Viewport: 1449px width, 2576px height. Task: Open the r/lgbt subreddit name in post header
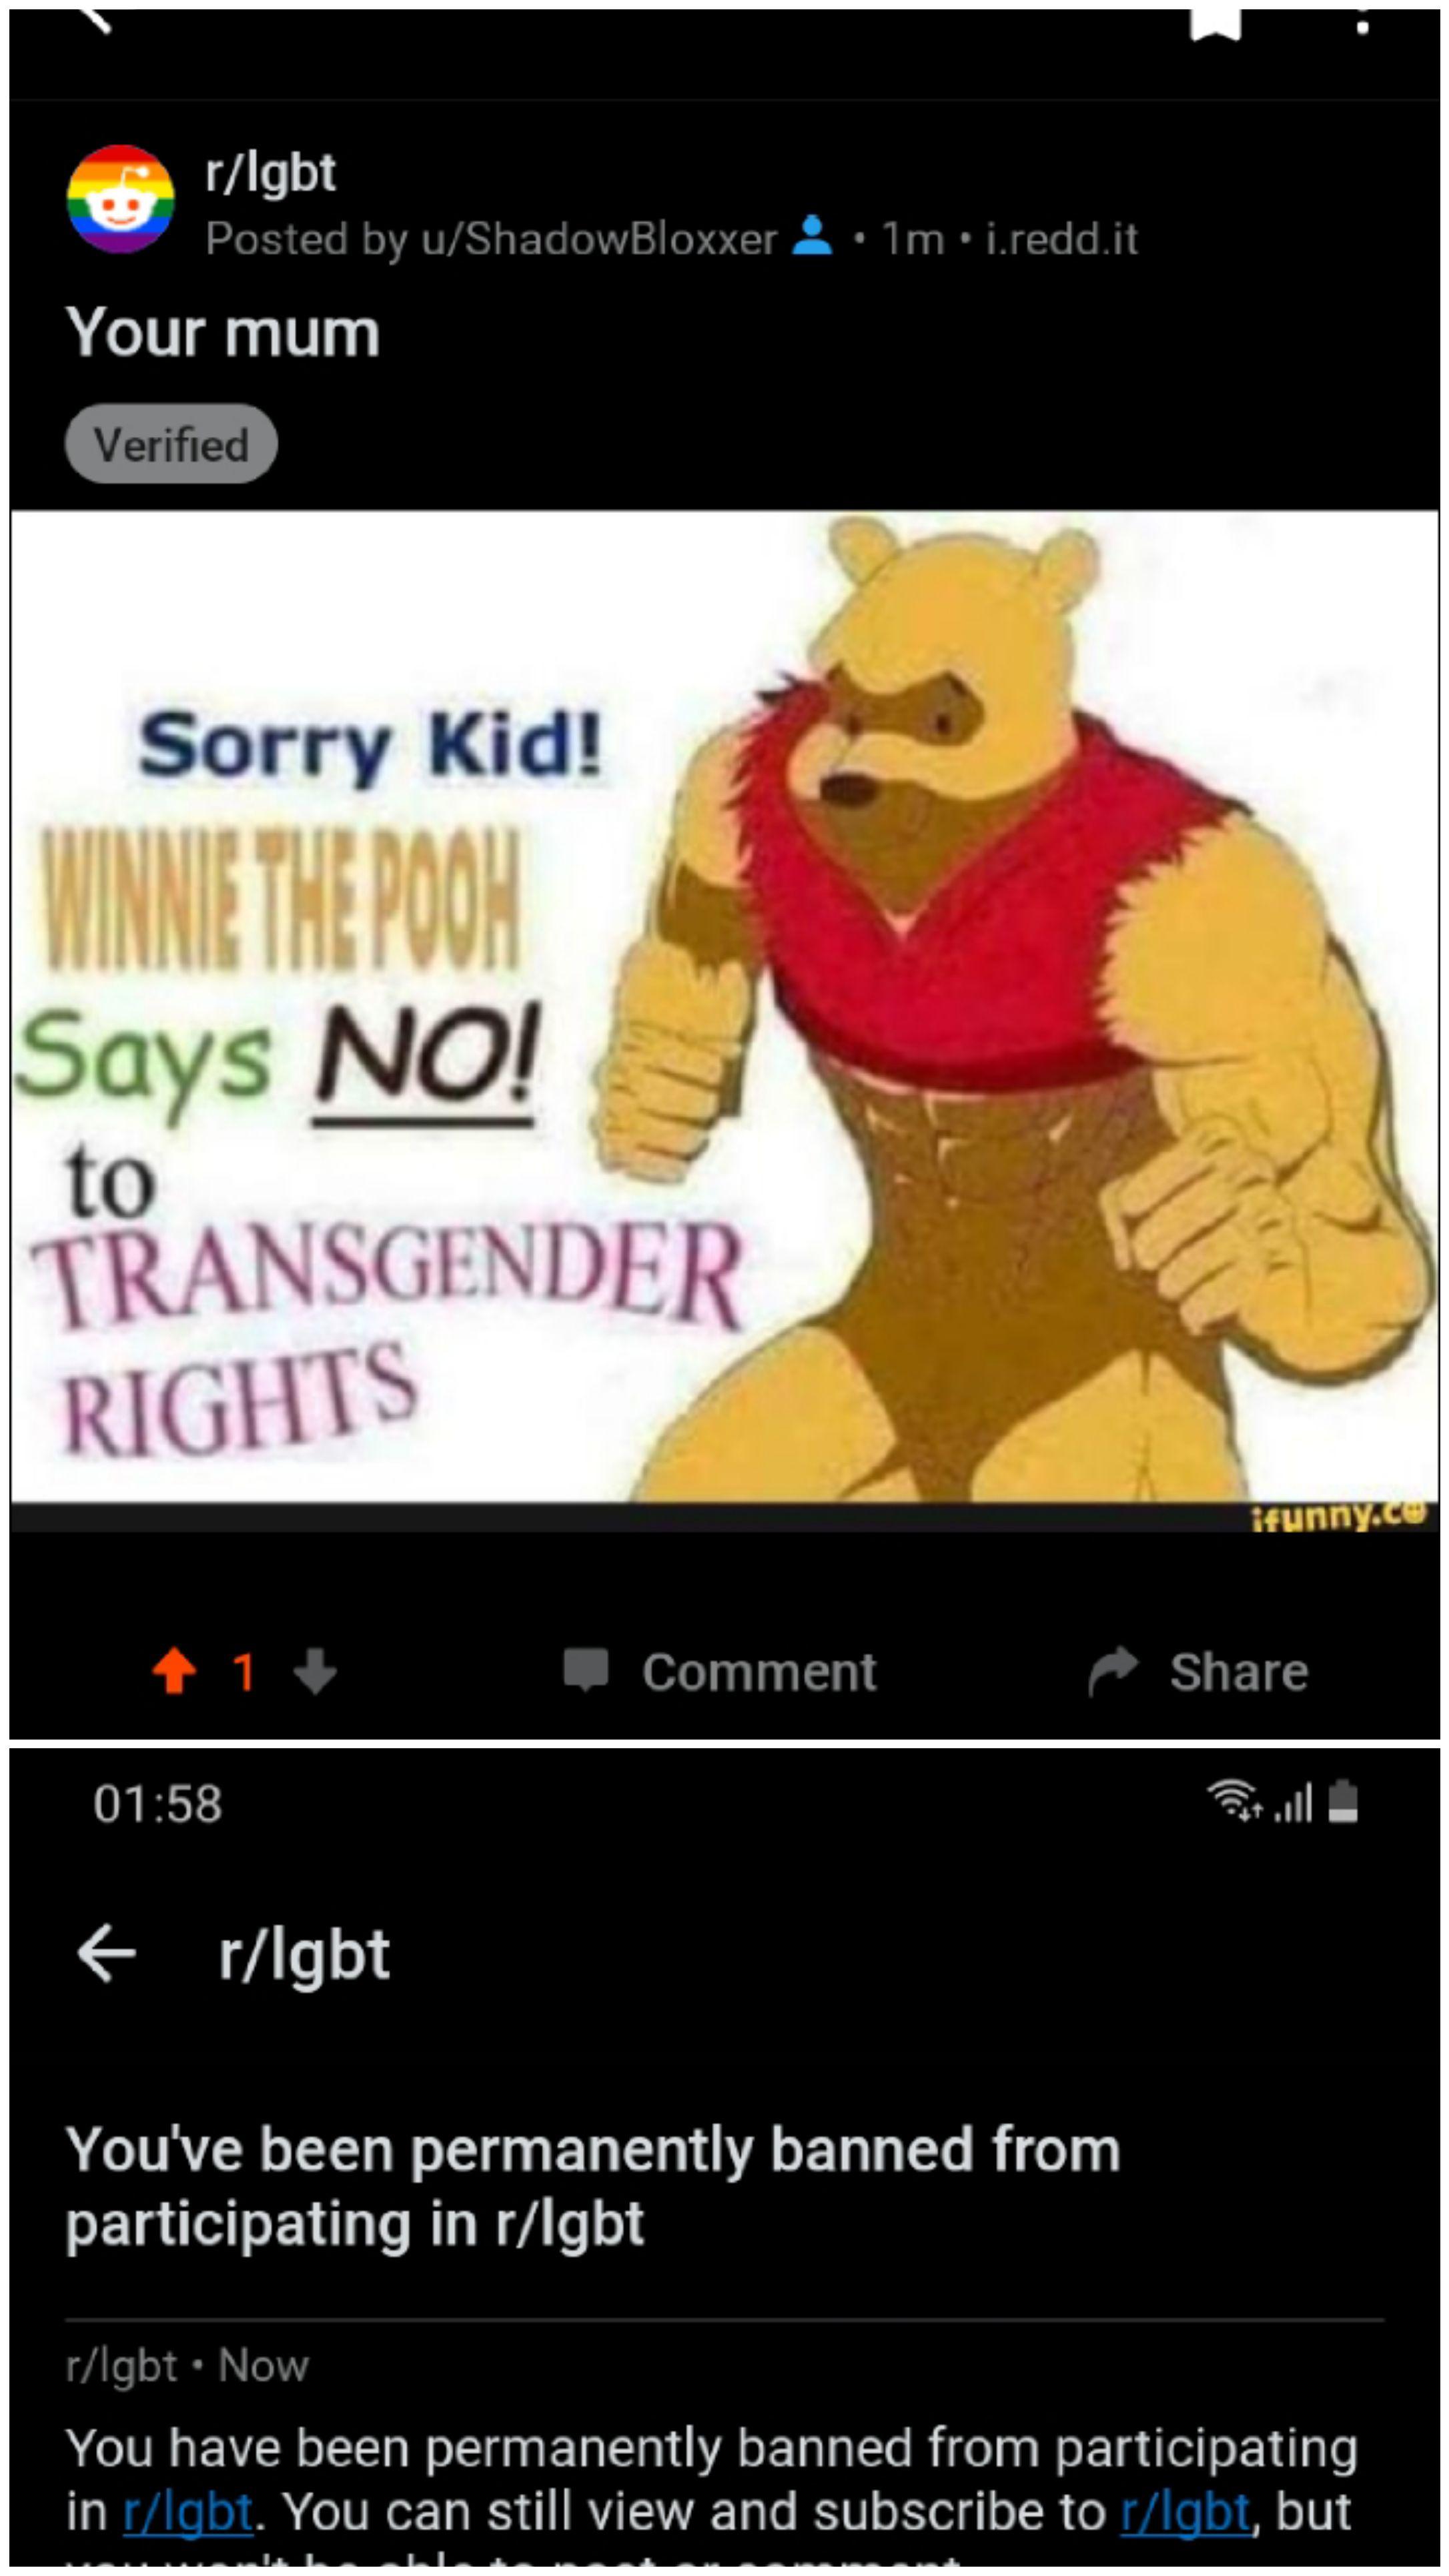pos(271,172)
